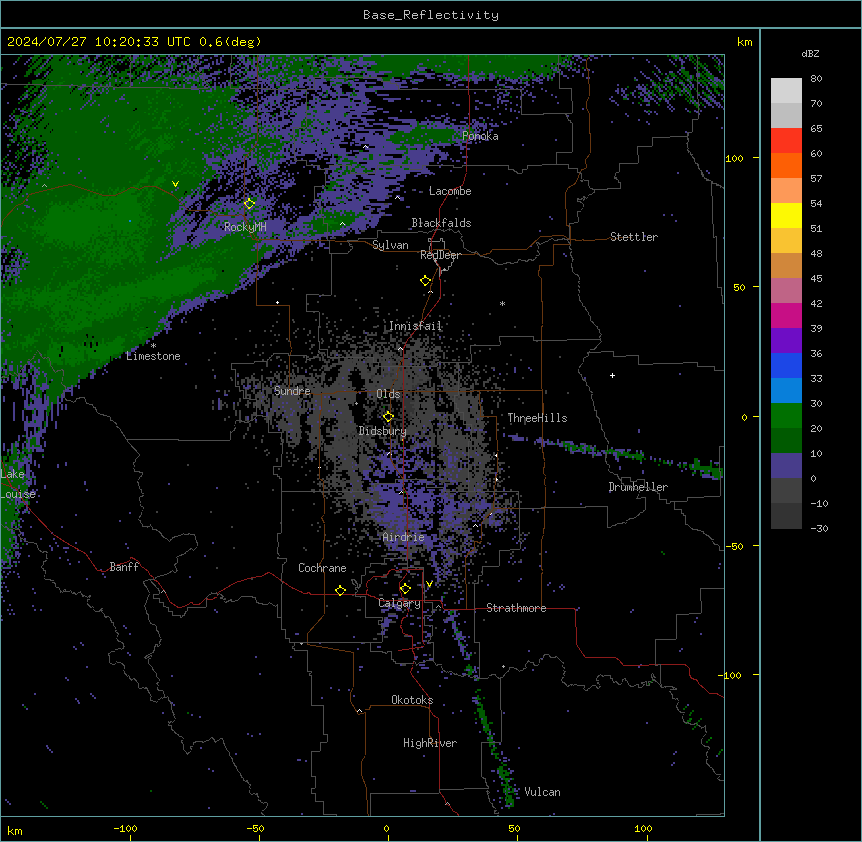Click the Lake Louise label
Image resolution: width=862 pixels, height=842 pixels.
pyautogui.click(x=18, y=484)
